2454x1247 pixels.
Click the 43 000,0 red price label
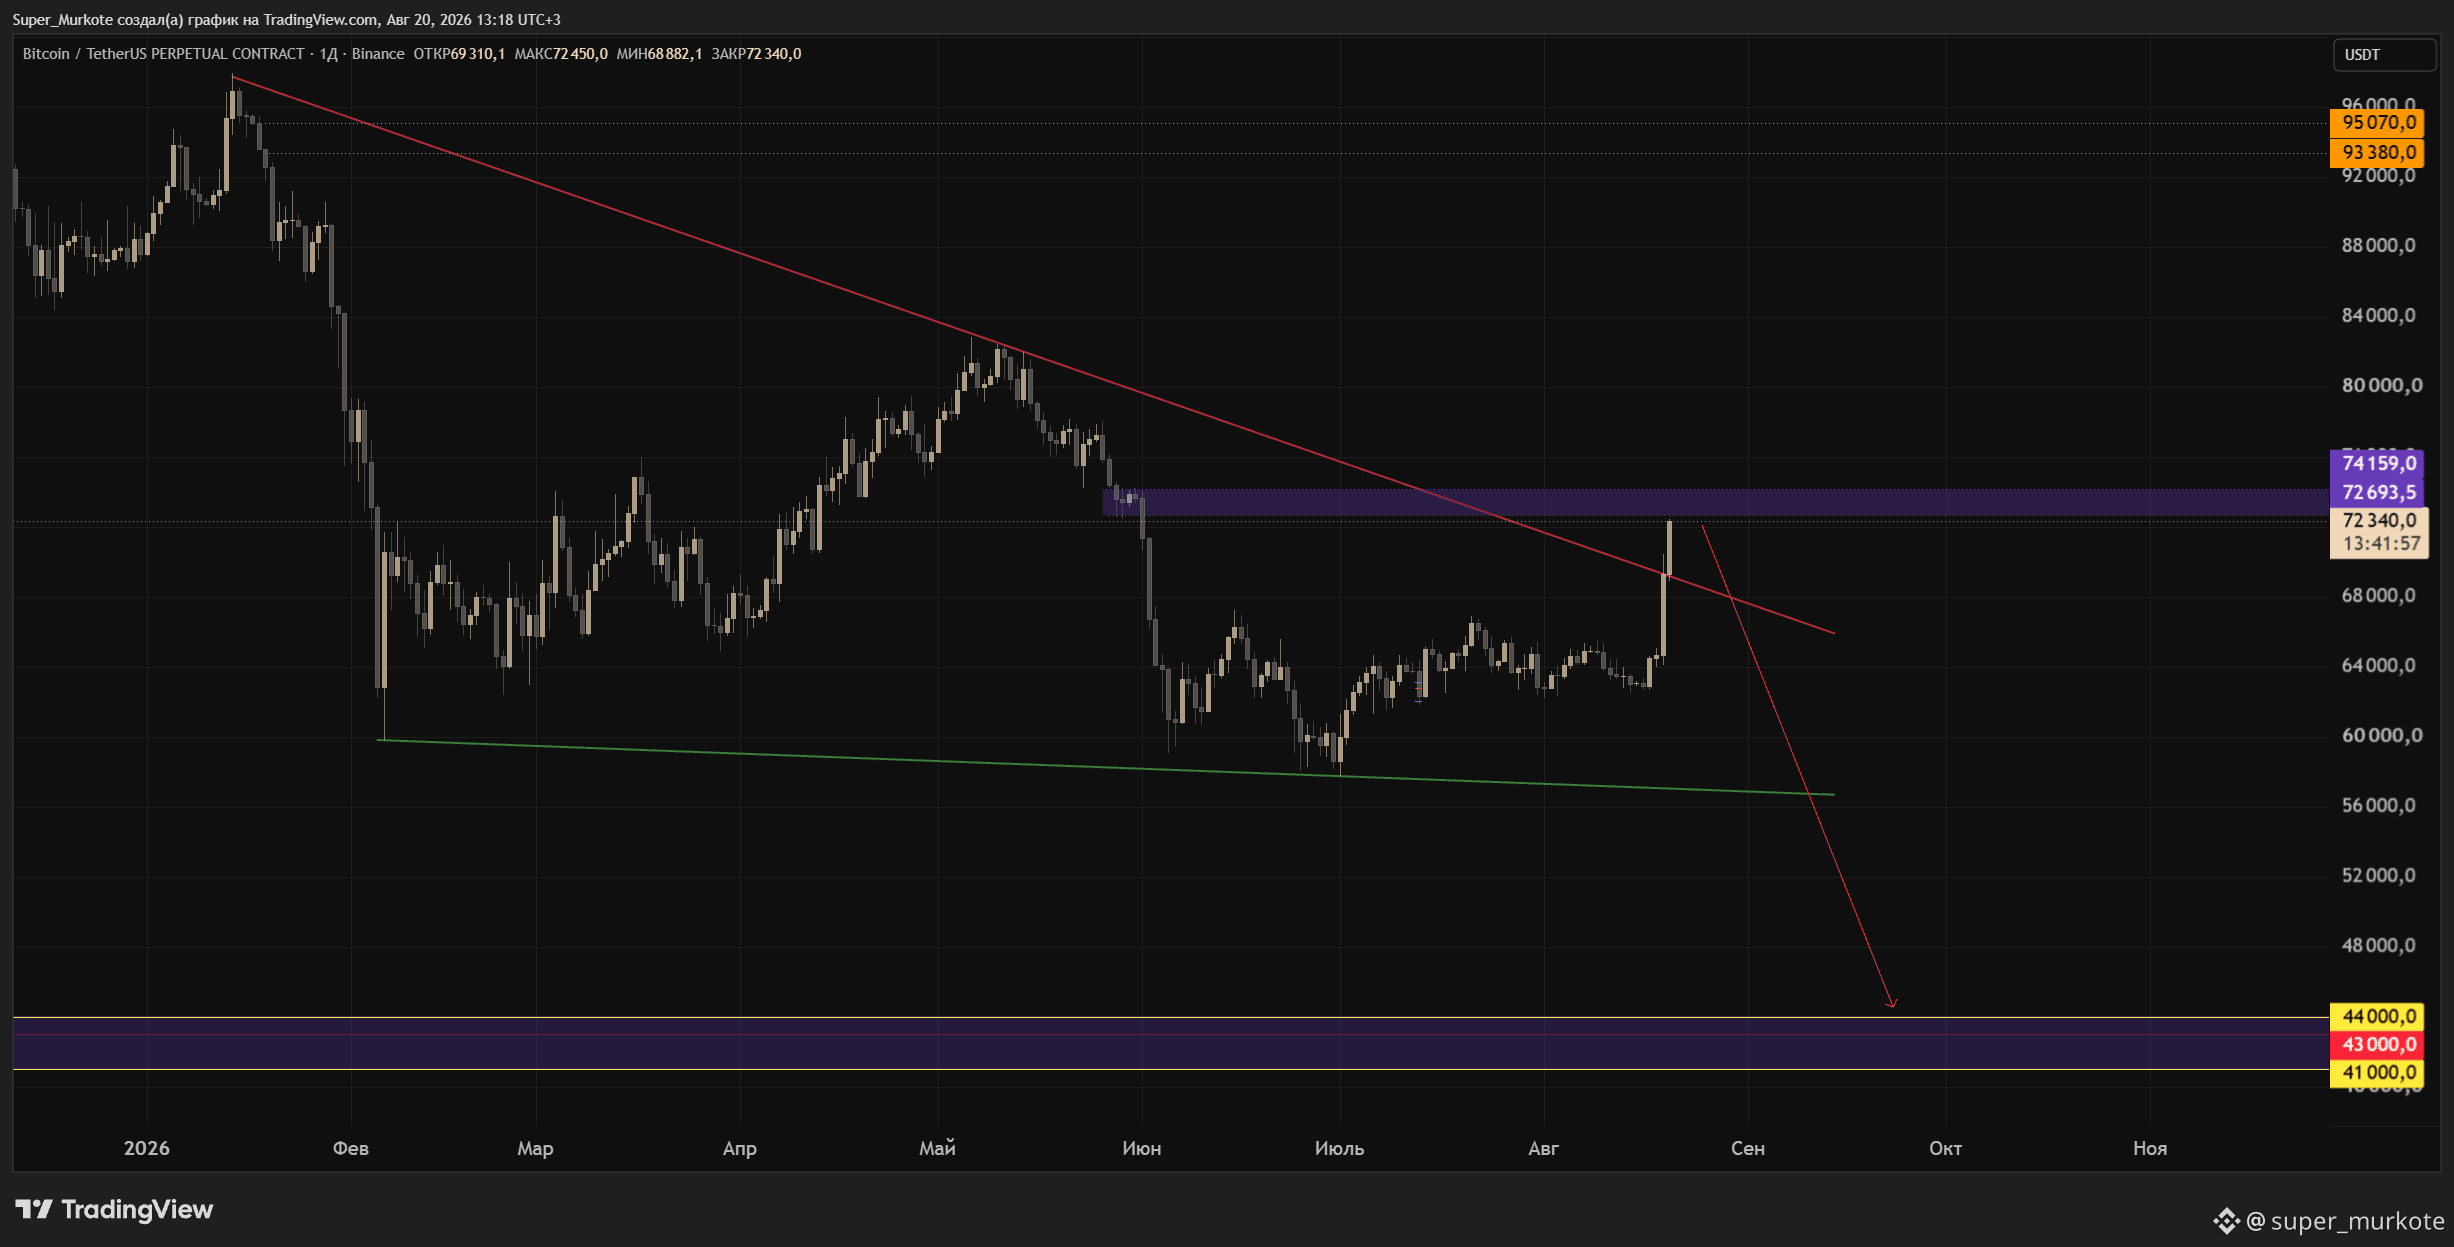[x=2377, y=1044]
